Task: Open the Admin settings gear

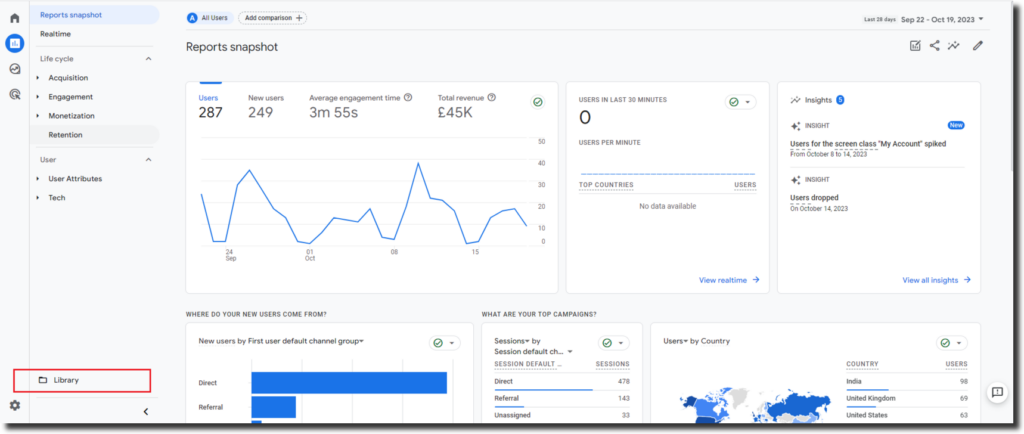Action: coord(15,405)
